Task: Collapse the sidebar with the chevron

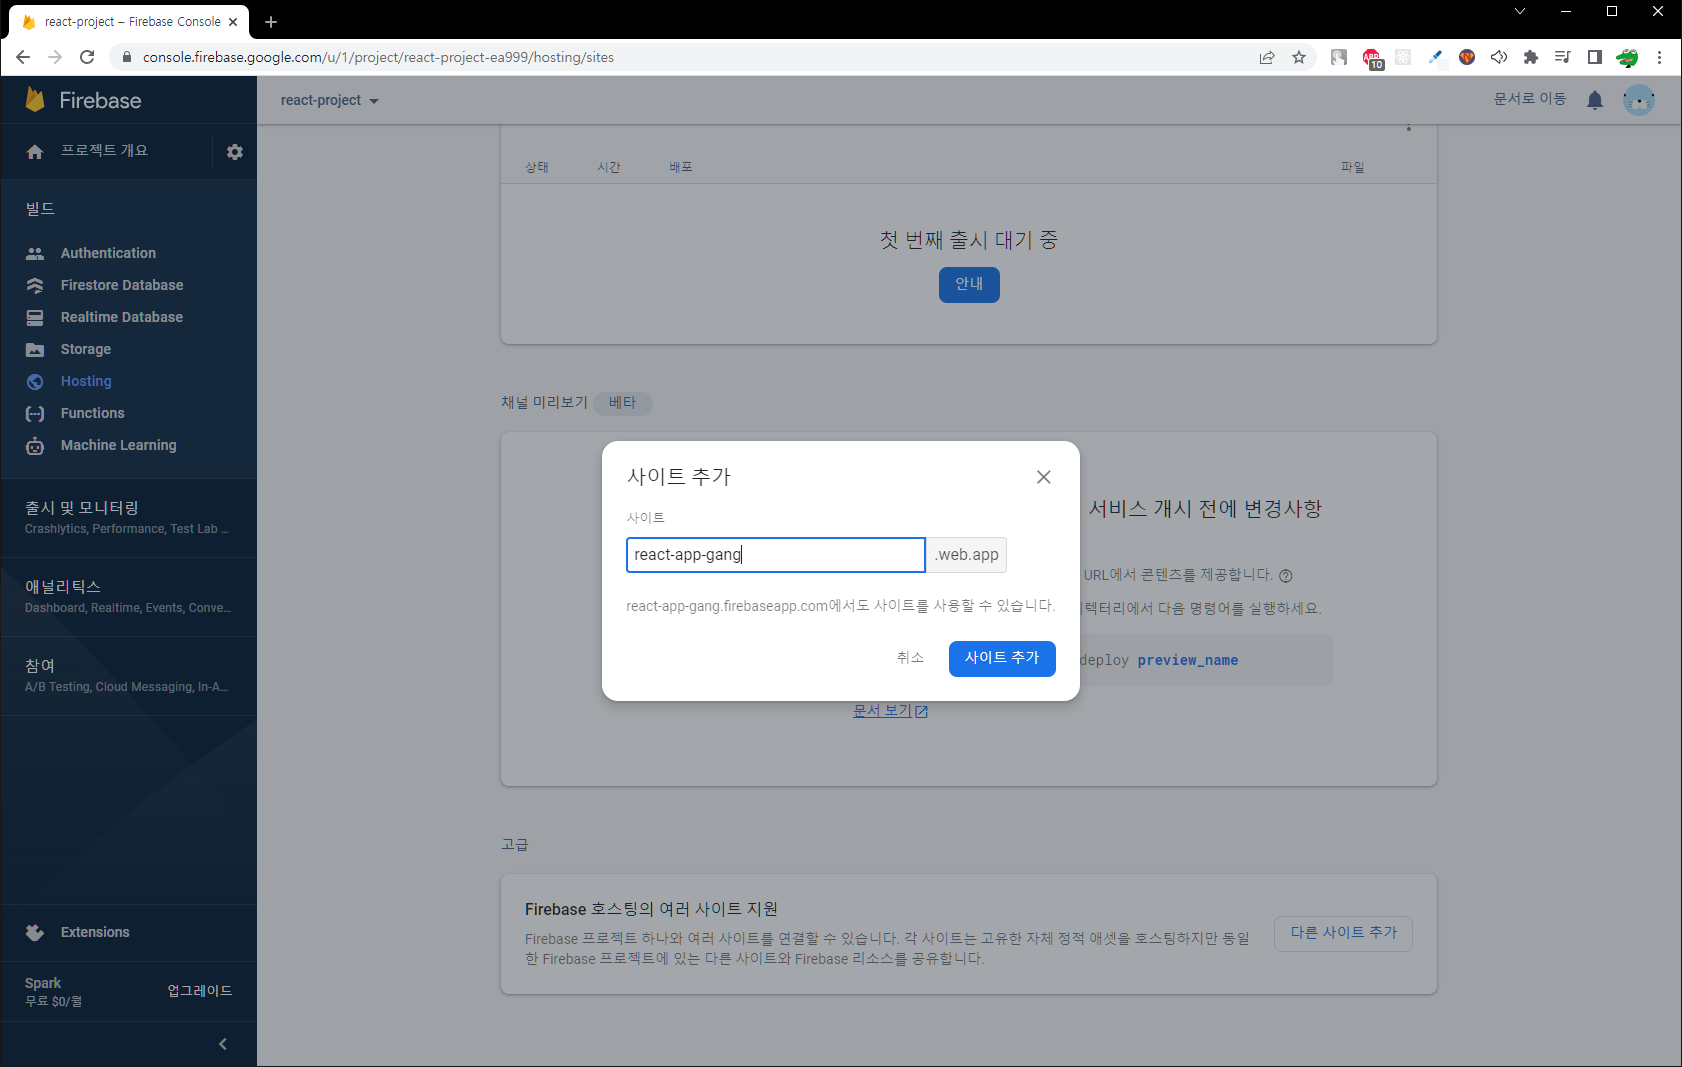Action: 223,1044
